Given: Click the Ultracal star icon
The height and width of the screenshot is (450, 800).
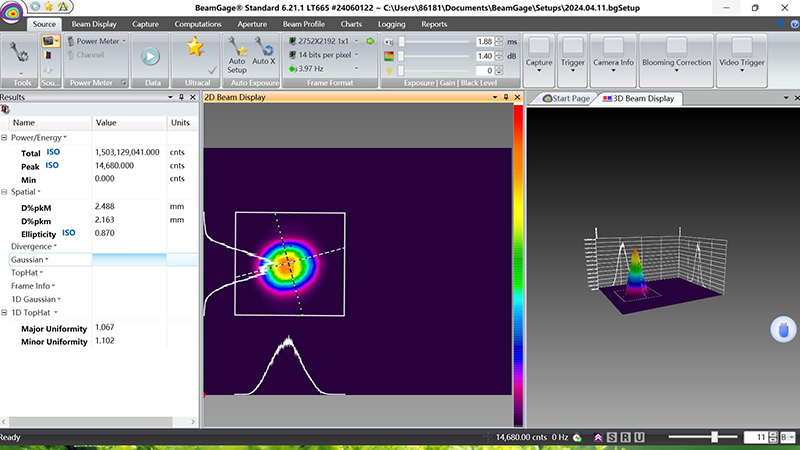Looking at the screenshot, I should [x=195, y=47].
